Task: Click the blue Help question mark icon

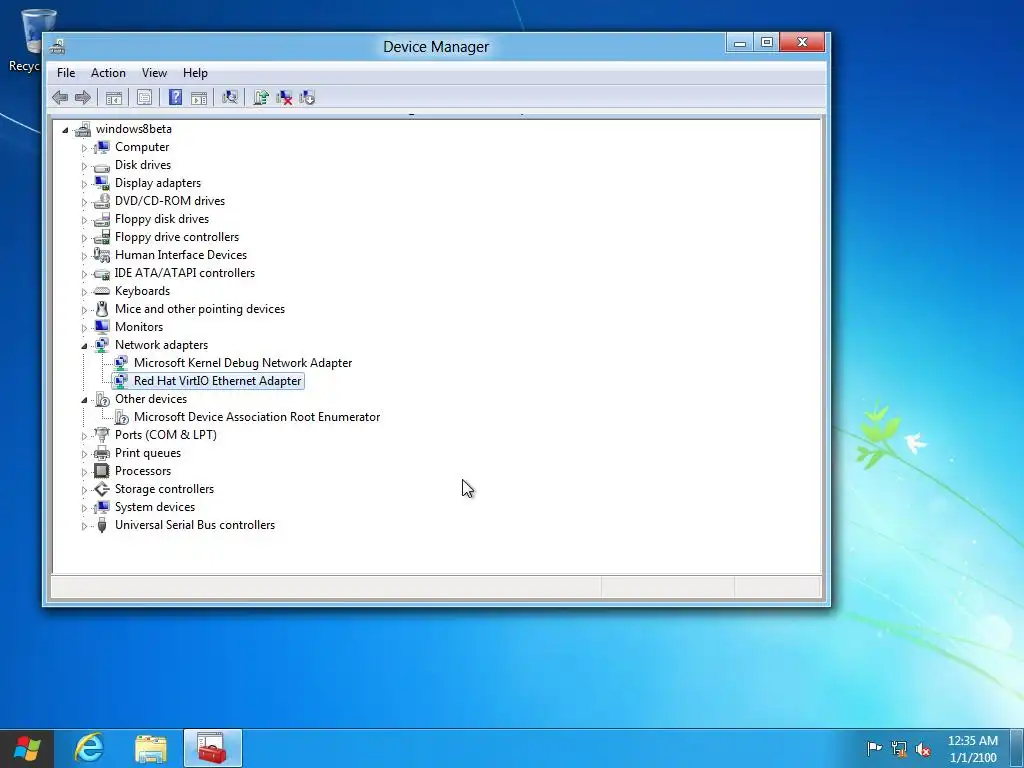Action: 175,97
